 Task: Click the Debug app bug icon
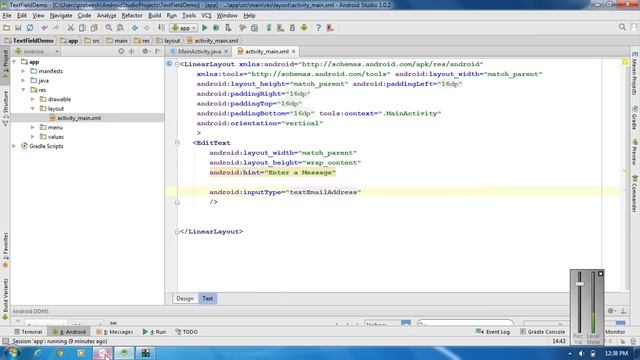pos(216,28)
